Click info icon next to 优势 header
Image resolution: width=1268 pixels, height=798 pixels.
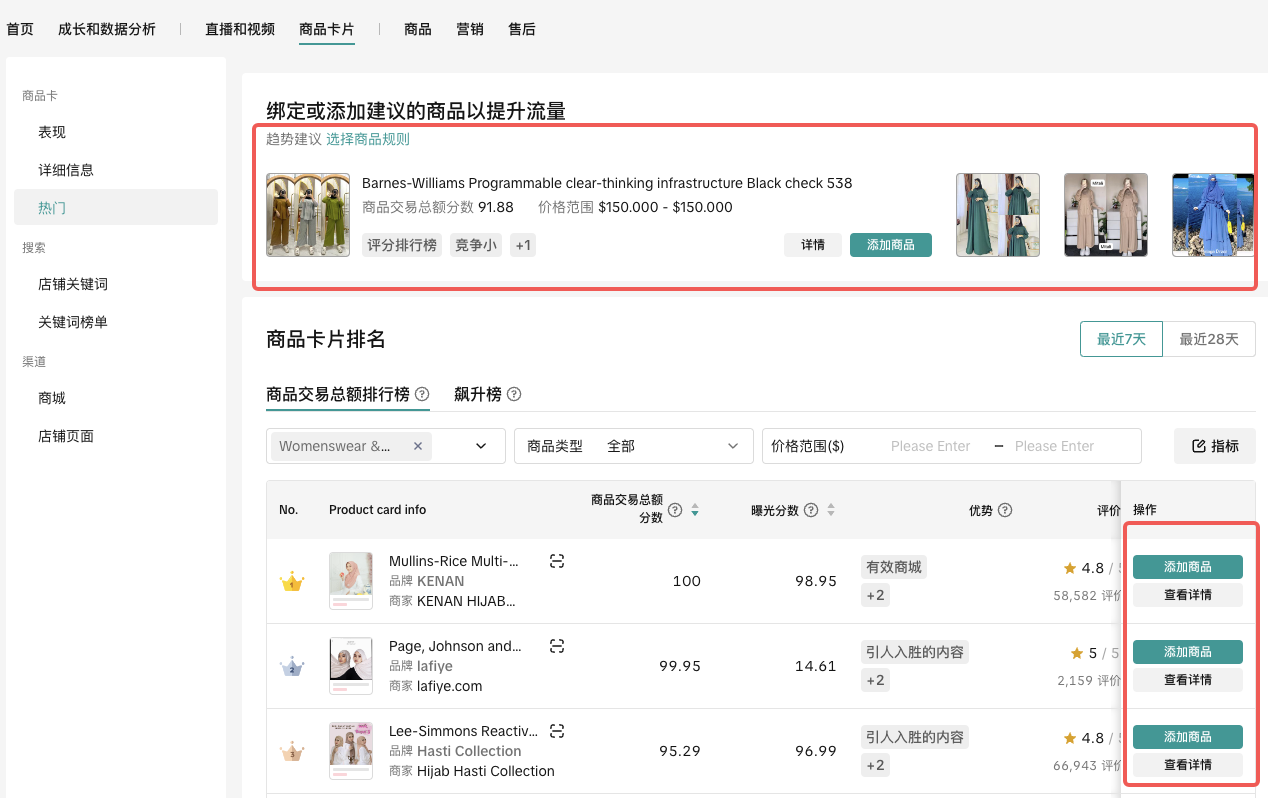click(1005, 510)
